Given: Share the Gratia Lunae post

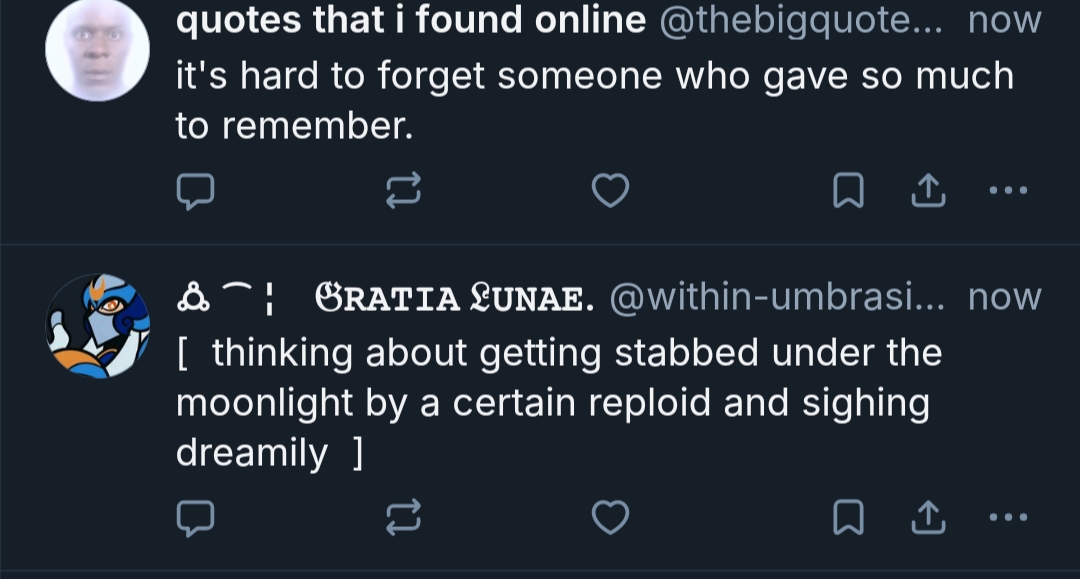Looking at the screenshot, I should [x=928, y=517].
